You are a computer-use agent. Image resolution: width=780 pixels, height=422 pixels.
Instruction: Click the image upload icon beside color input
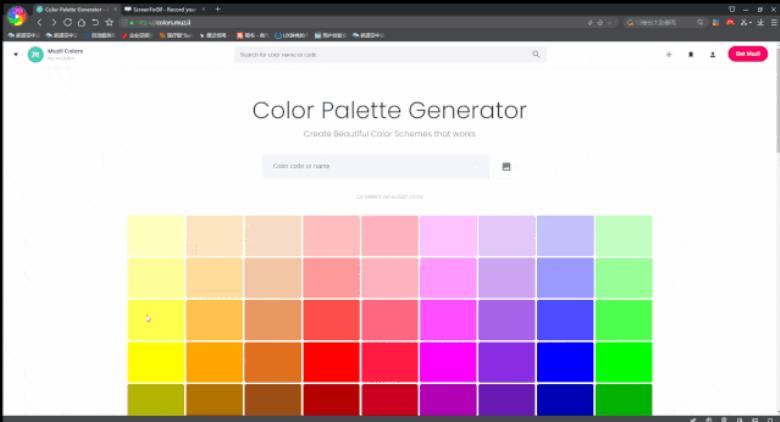(506, 166)
